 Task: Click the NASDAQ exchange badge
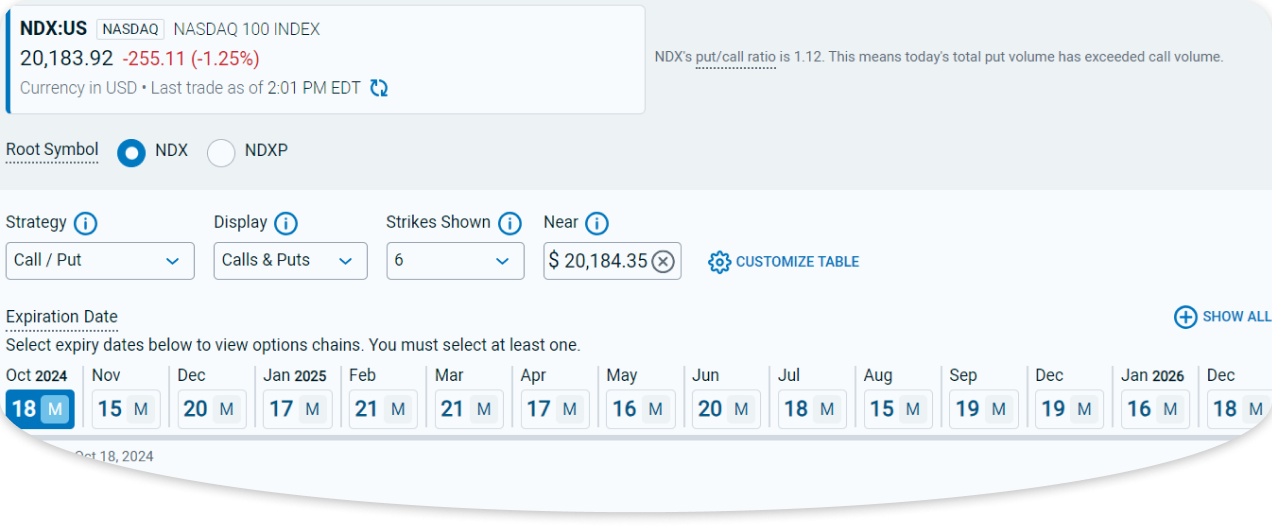[x=131, y=29]
